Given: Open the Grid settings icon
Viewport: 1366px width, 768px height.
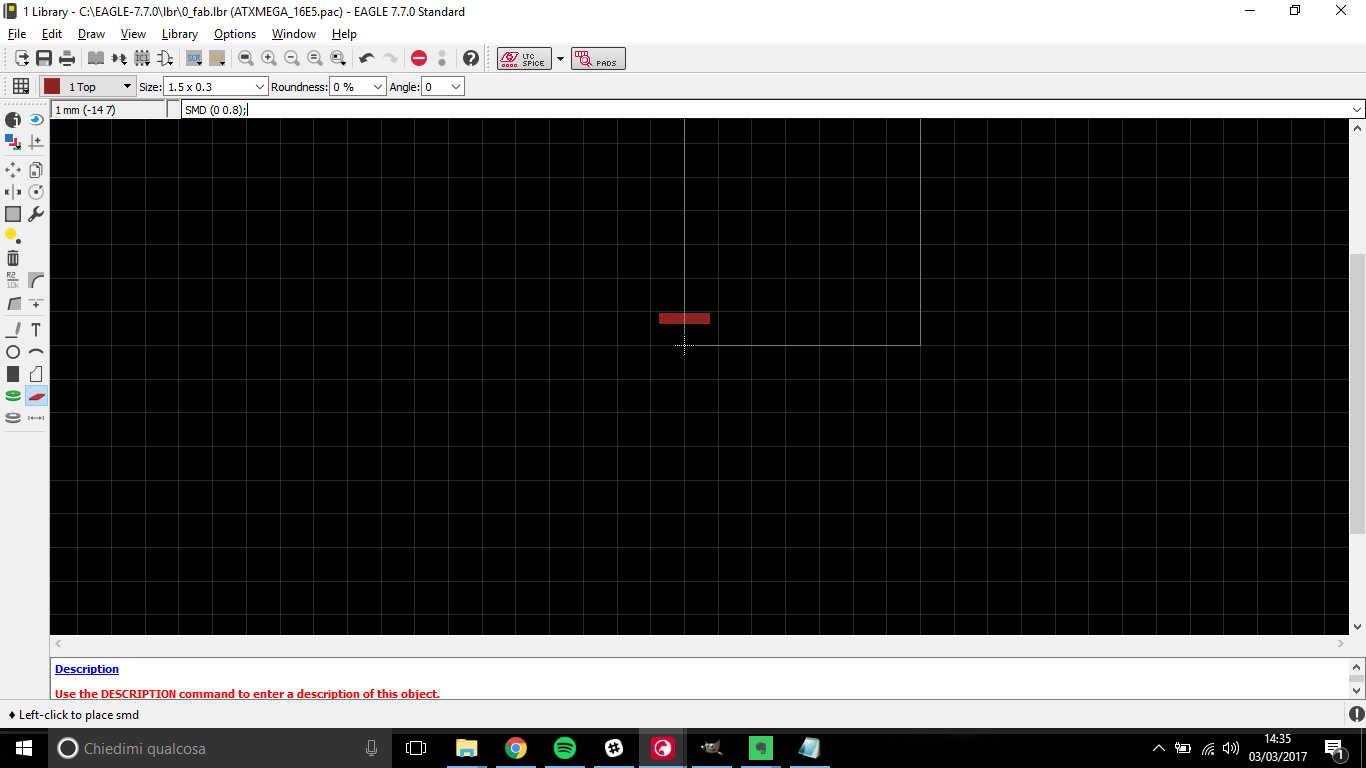Looking at the screenshot, I should [20, 87].
